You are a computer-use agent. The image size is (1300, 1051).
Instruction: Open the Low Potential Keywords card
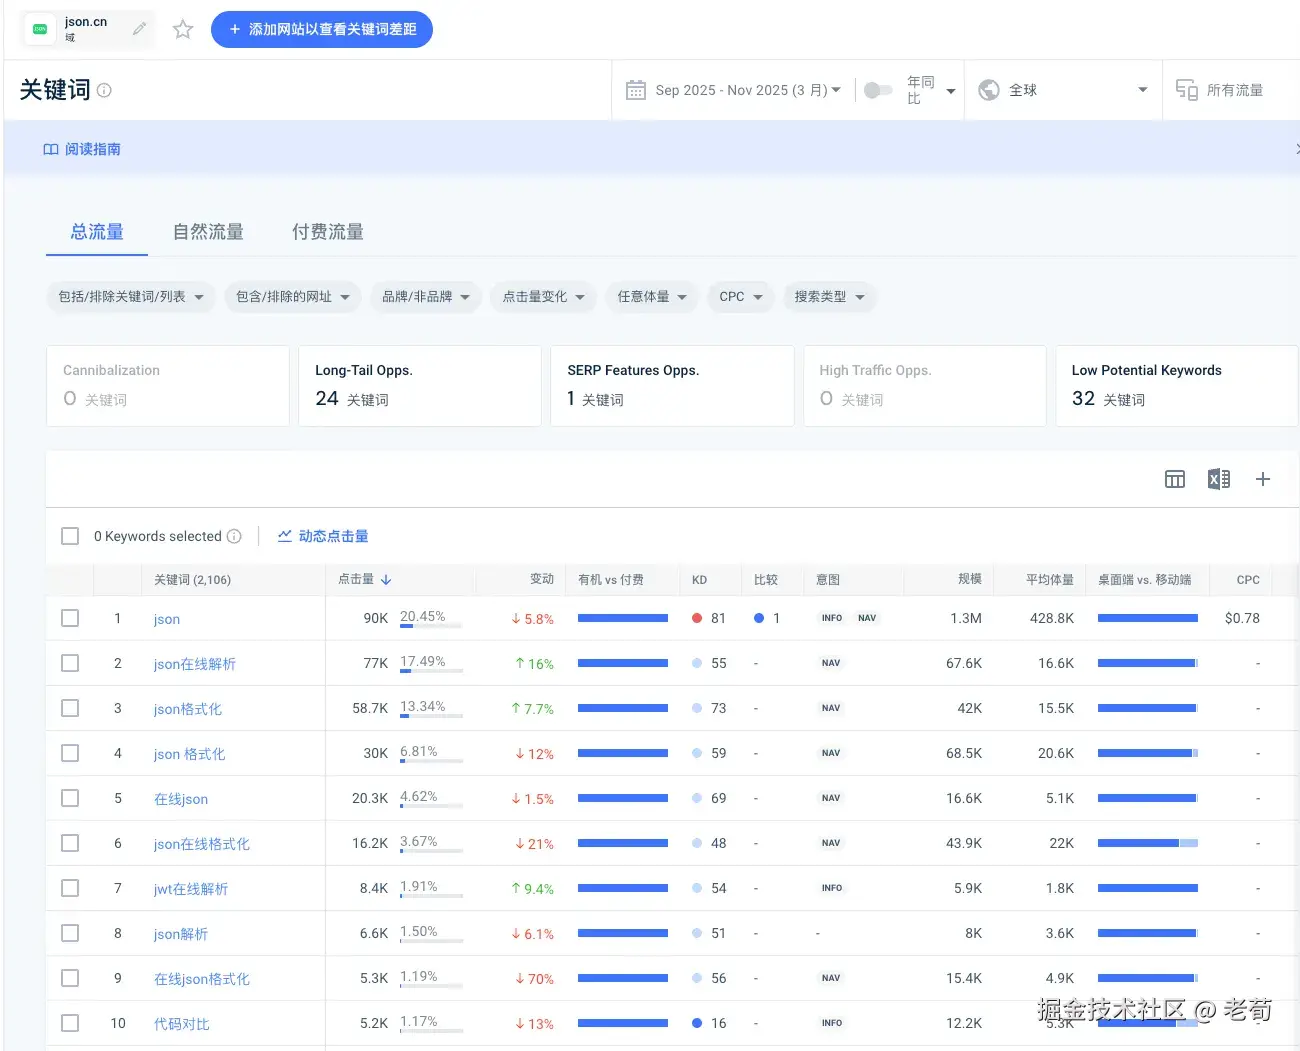[x=1177, y=386]
